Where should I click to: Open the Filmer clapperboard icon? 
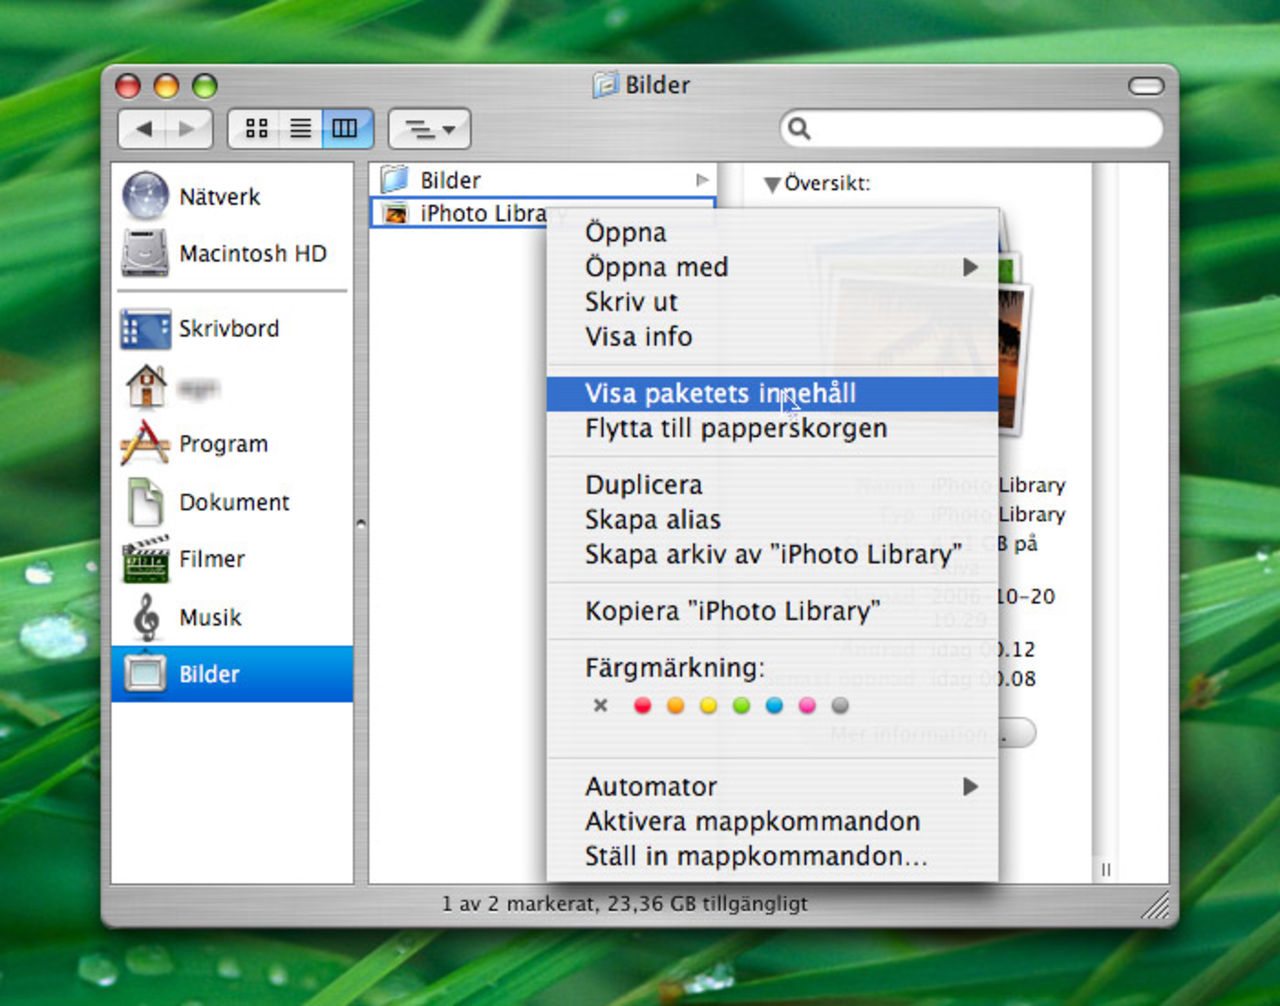[x=146, y=559]
